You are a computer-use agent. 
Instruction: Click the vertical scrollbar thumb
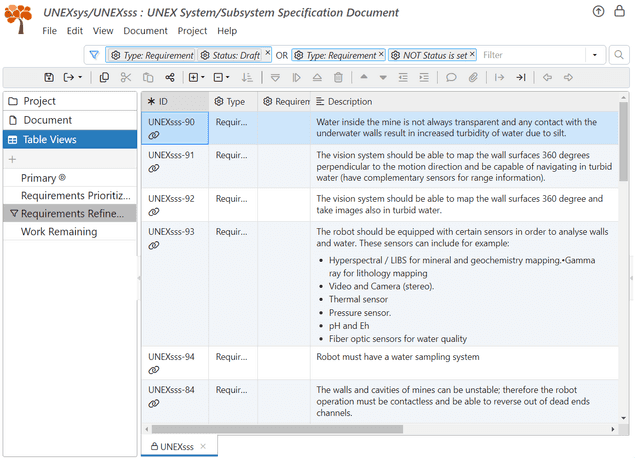pyautogui.click(x=624, y=141)
